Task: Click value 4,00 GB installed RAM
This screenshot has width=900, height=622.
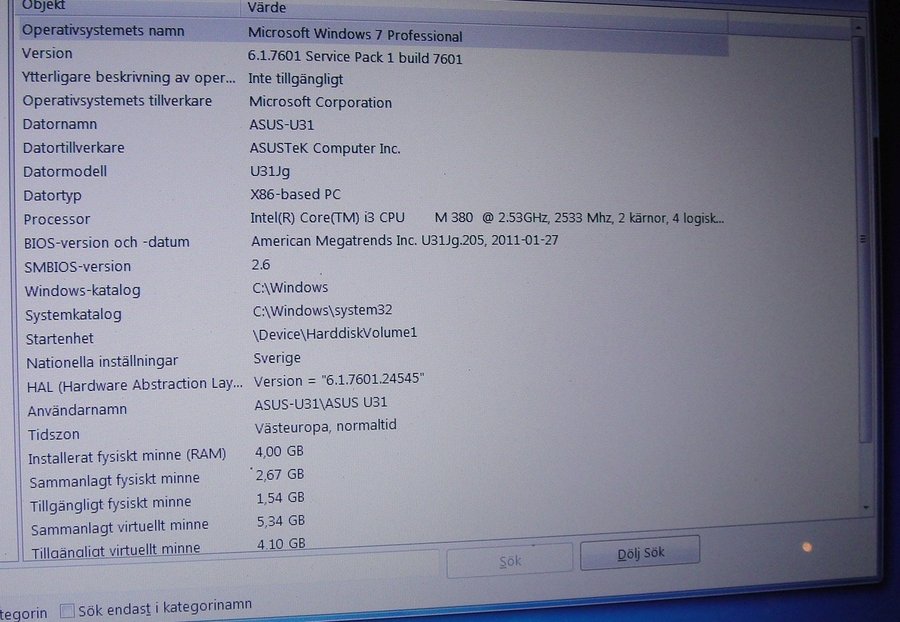Action: tap(280, 452)
